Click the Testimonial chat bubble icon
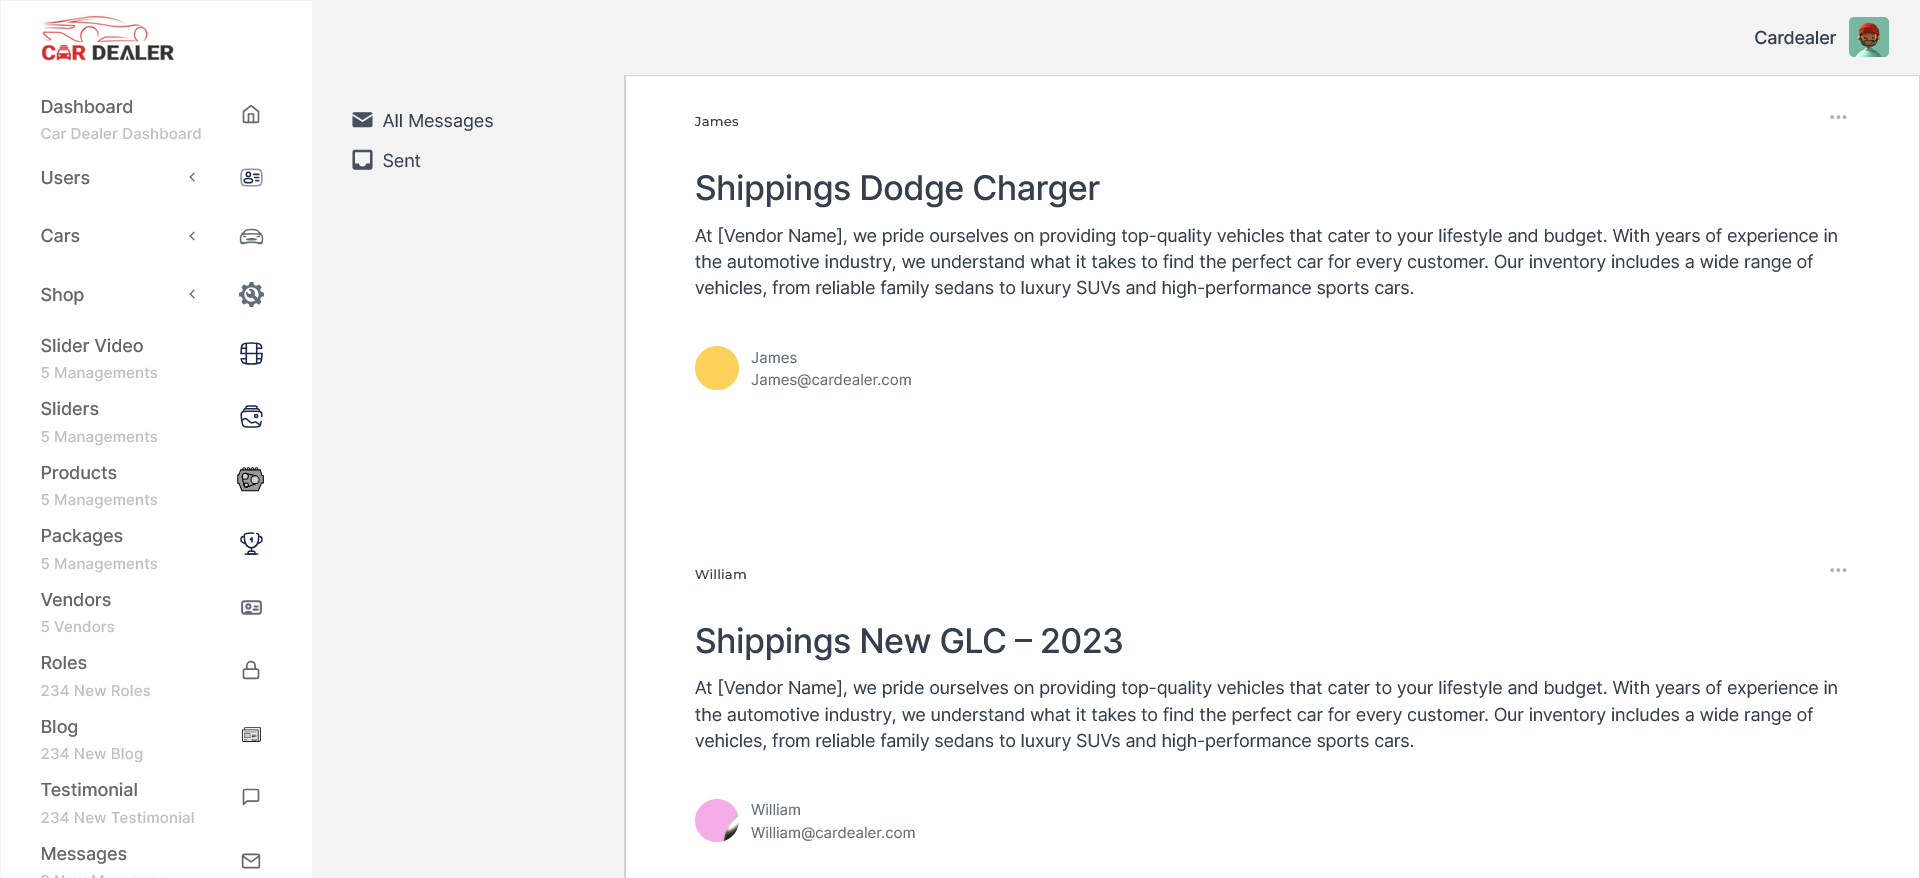This screenshot has width=1920, height=878. tap(251, 797)
